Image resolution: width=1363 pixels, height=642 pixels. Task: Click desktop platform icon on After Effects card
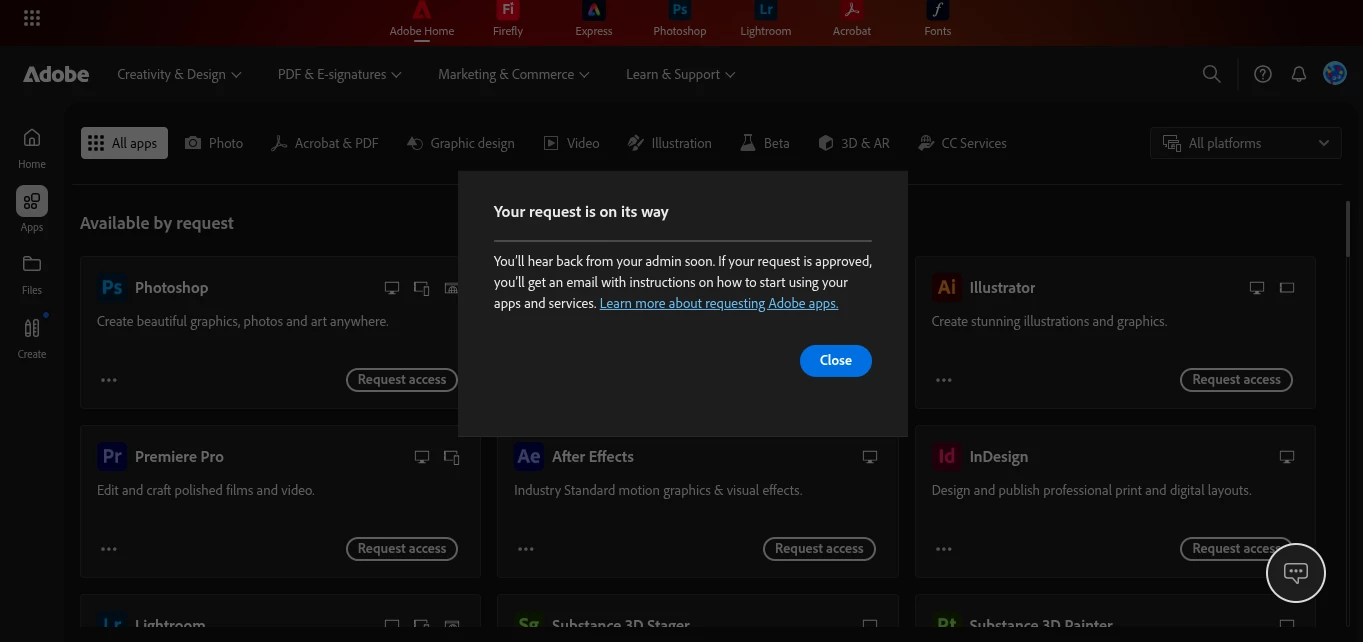click(x=870, y=457)
